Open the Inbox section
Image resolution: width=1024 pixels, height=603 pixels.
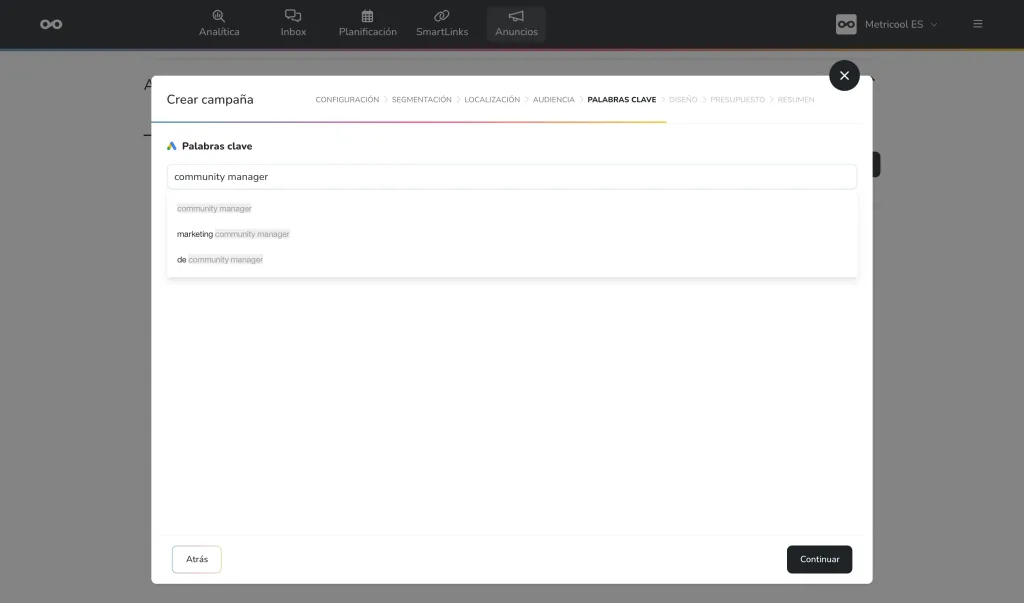(x=293, y=24)
